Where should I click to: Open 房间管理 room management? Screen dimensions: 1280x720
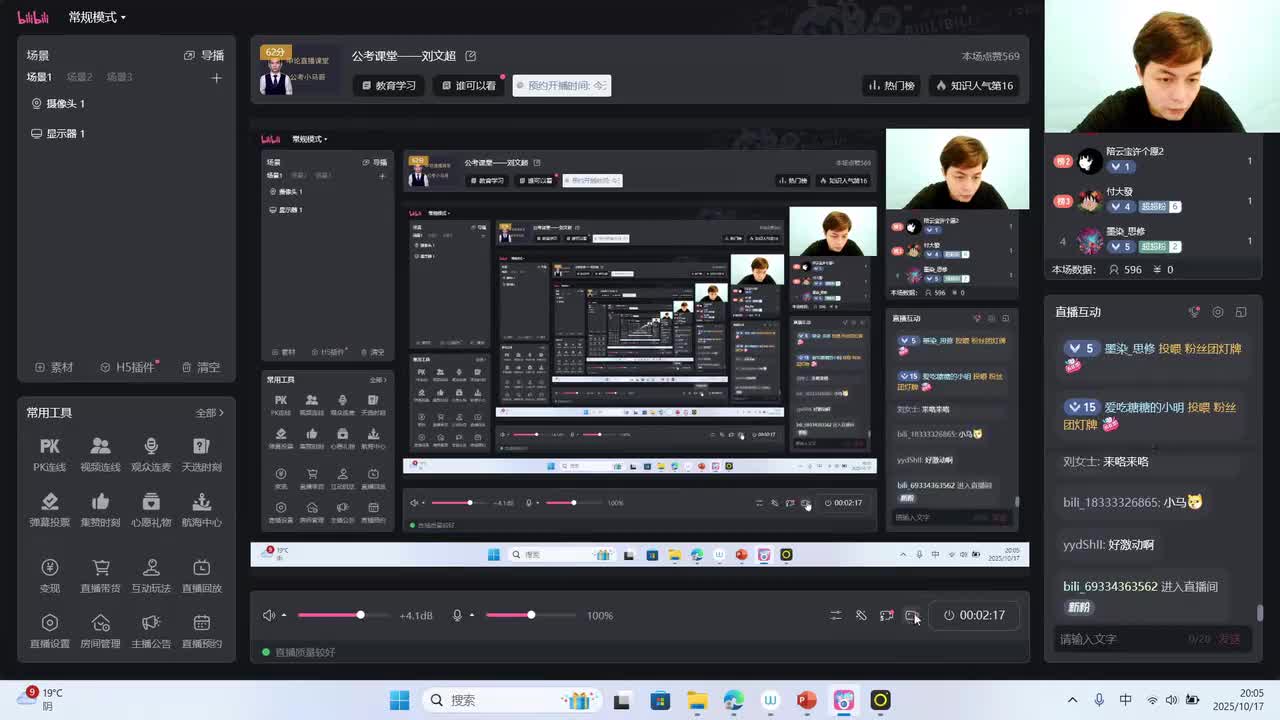click(x=100, y=631)
